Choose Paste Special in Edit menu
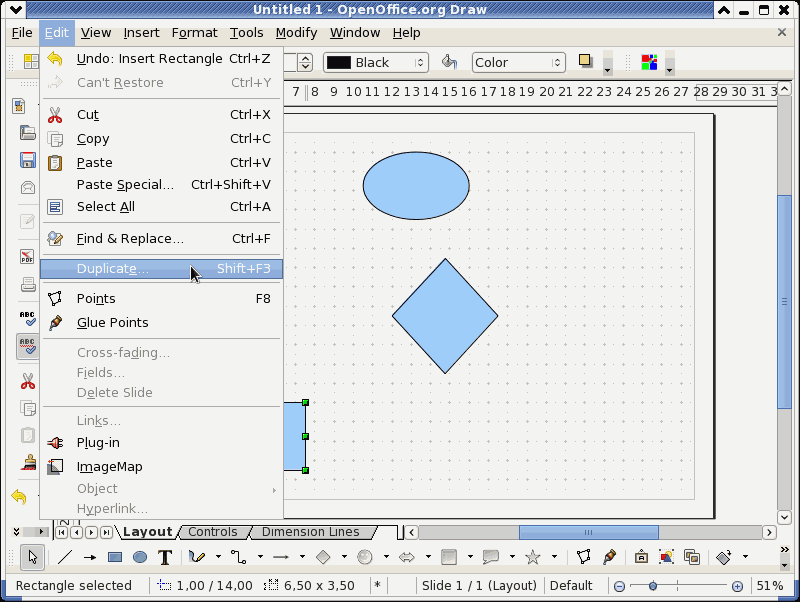The width and height of the screenshot is (800, 602). point(161,185)
